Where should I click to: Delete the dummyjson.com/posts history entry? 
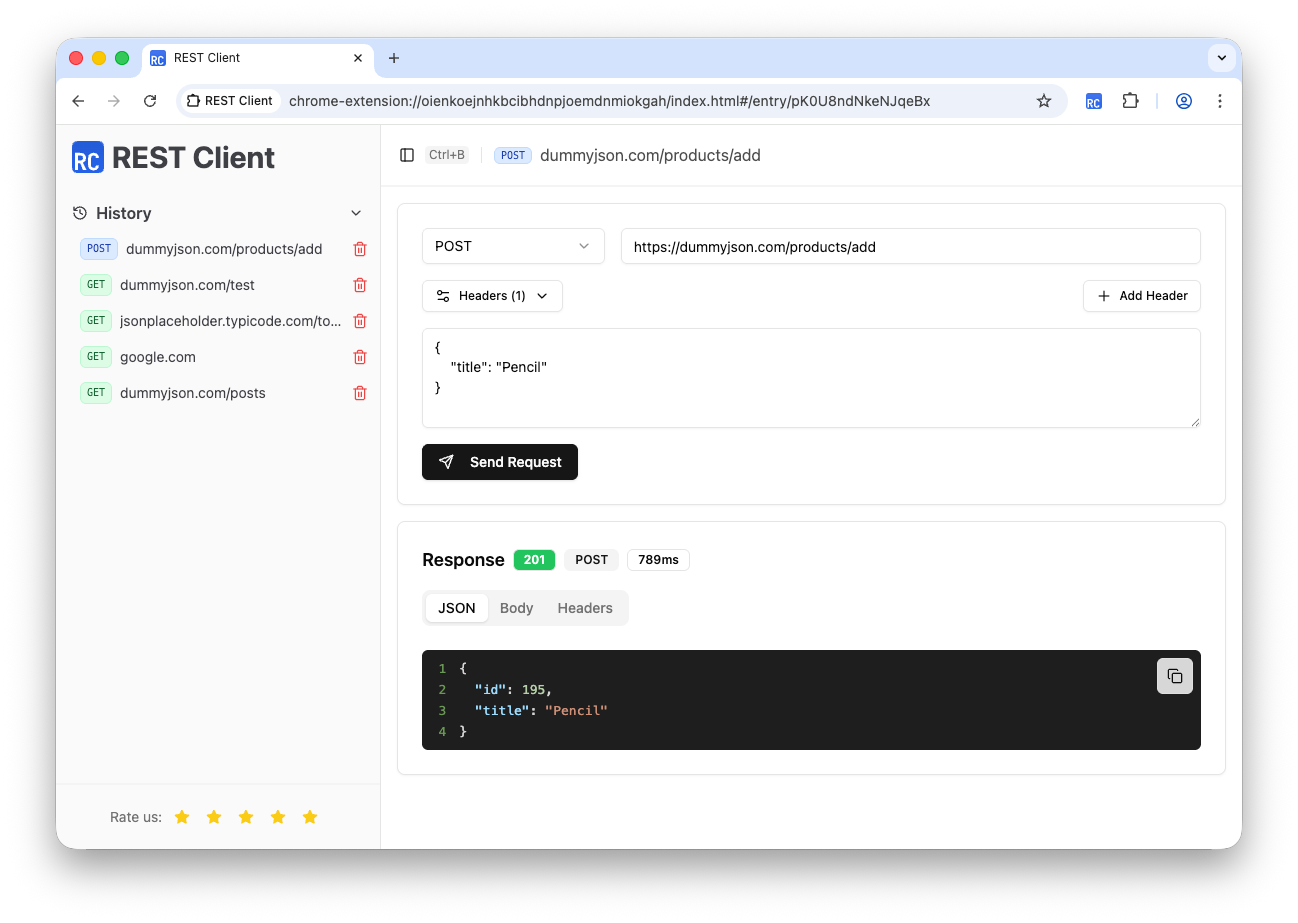pyautogui.click(x=360, y=392)
